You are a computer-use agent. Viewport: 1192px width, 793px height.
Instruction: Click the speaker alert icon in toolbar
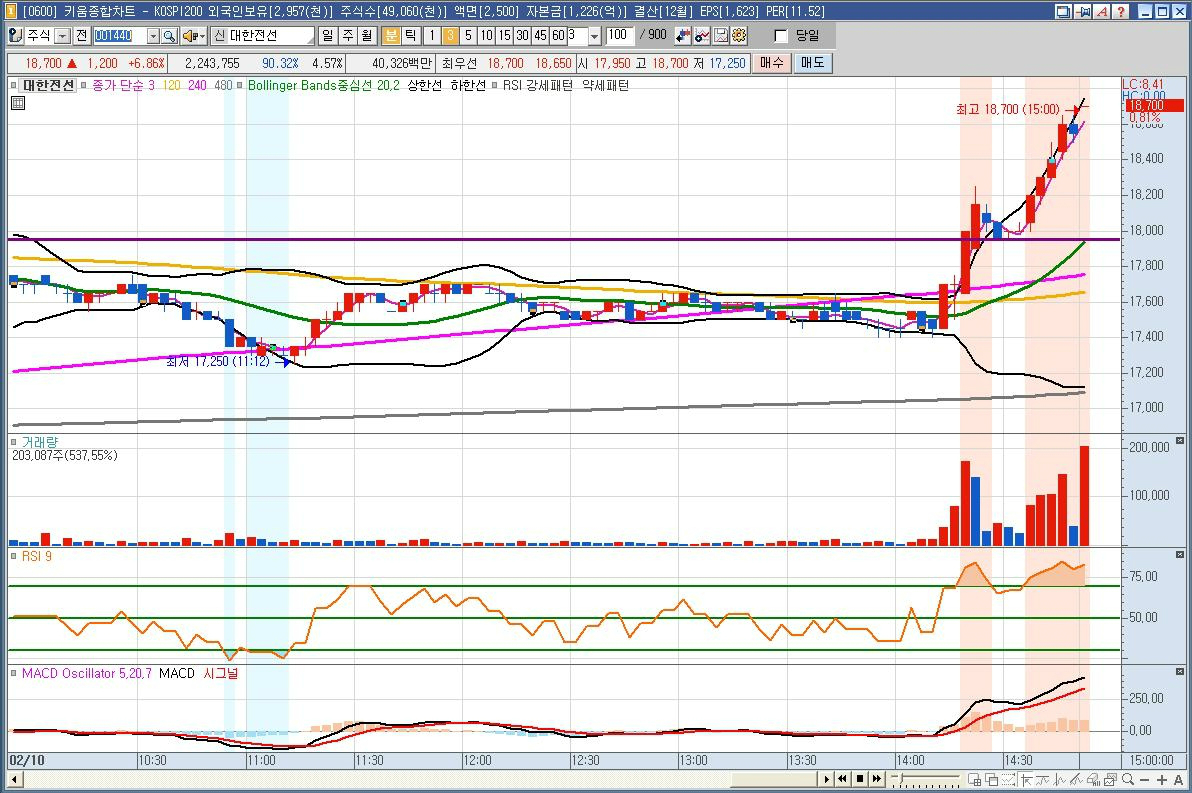190,36
